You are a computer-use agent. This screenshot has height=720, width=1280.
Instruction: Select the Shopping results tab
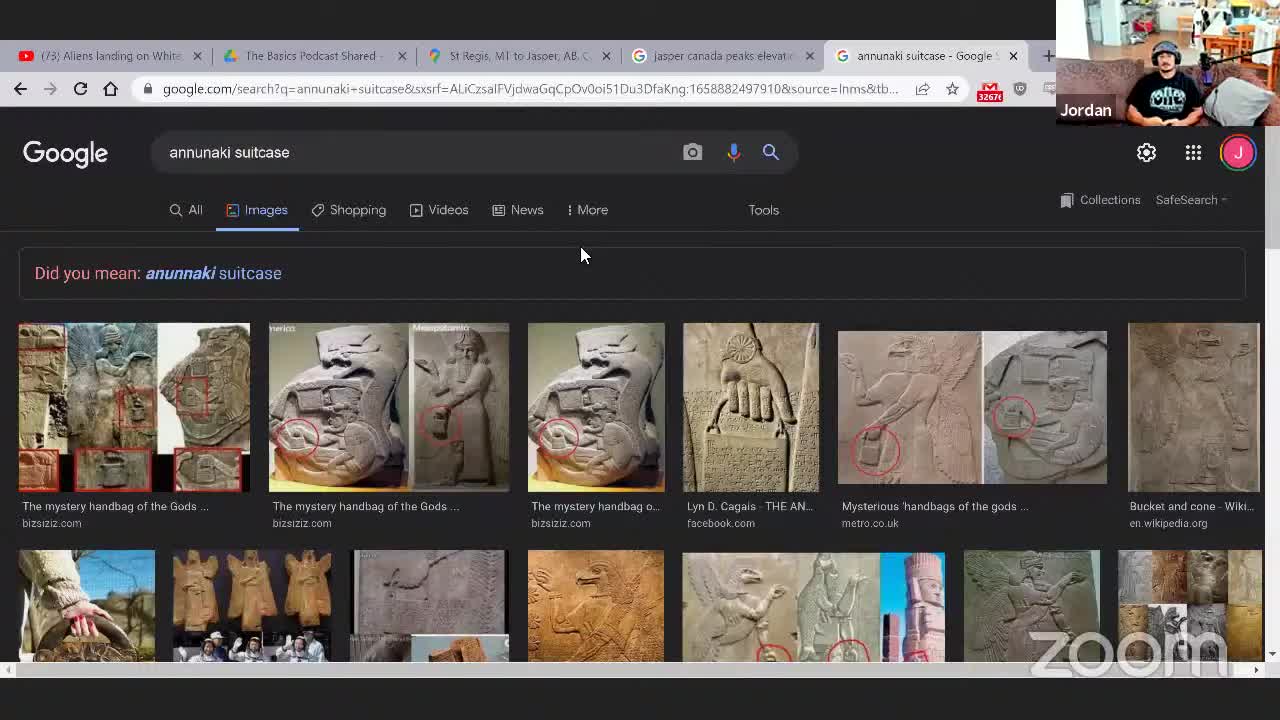pos(348,210)
